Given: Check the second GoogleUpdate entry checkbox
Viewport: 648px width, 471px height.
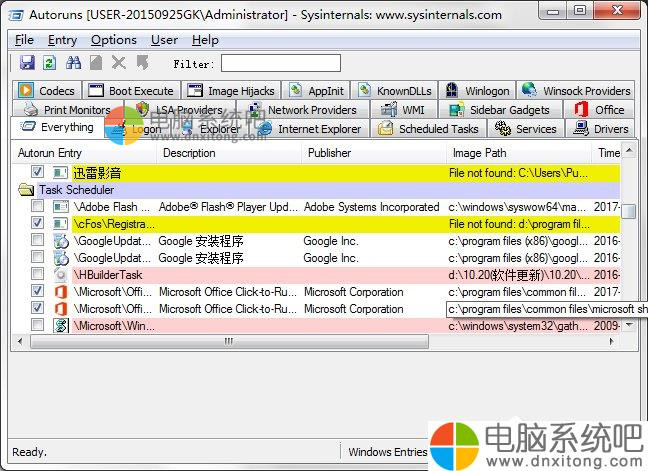Looking at the screenshot, I should (37, 257).
